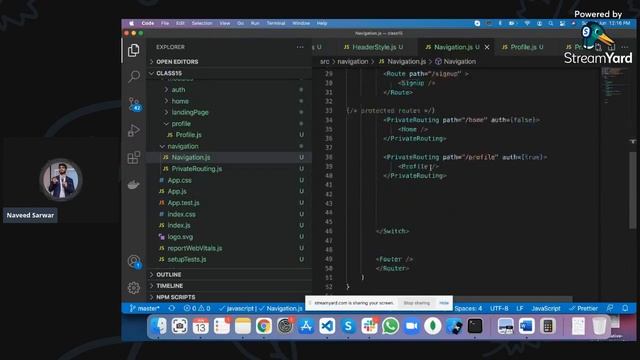The height and width of the screenshot is (360, 640).
Task: Open Zoom from the dock
Action: coord(412,326)
